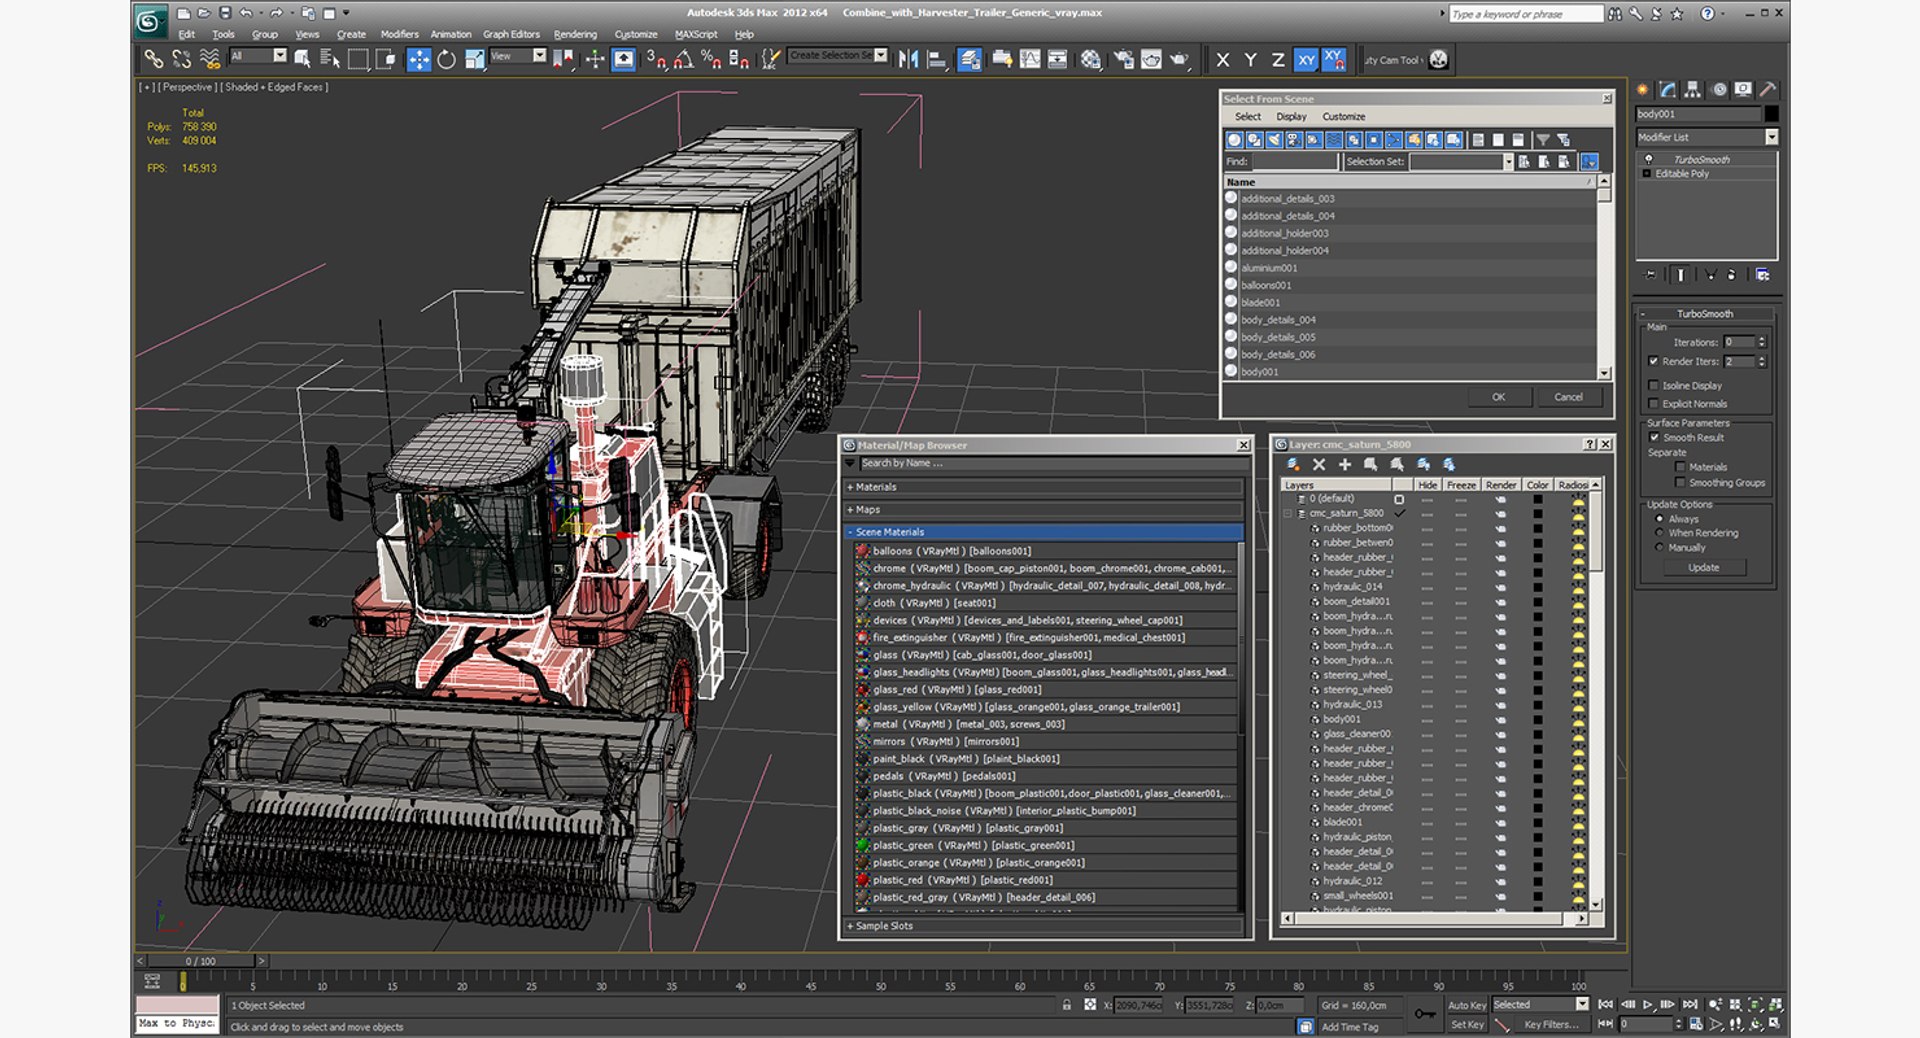
Task: Confirm Select From Scene with OK
Action: coord(1498,397)
